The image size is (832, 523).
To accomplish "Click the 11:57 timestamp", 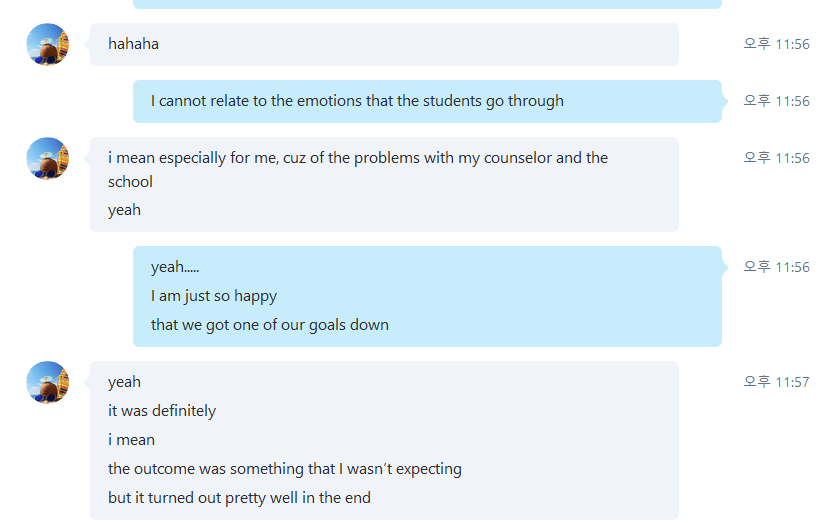I will (x=776, y=382).
